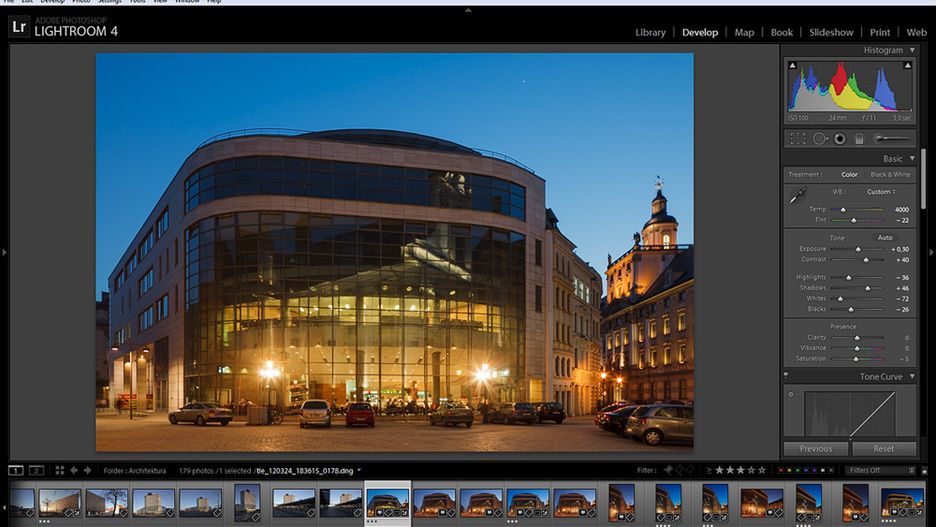This screenshot has height=527, width=936.
Task: Choose the Graduated Filter tool
Action: click(x=858, y=139)
